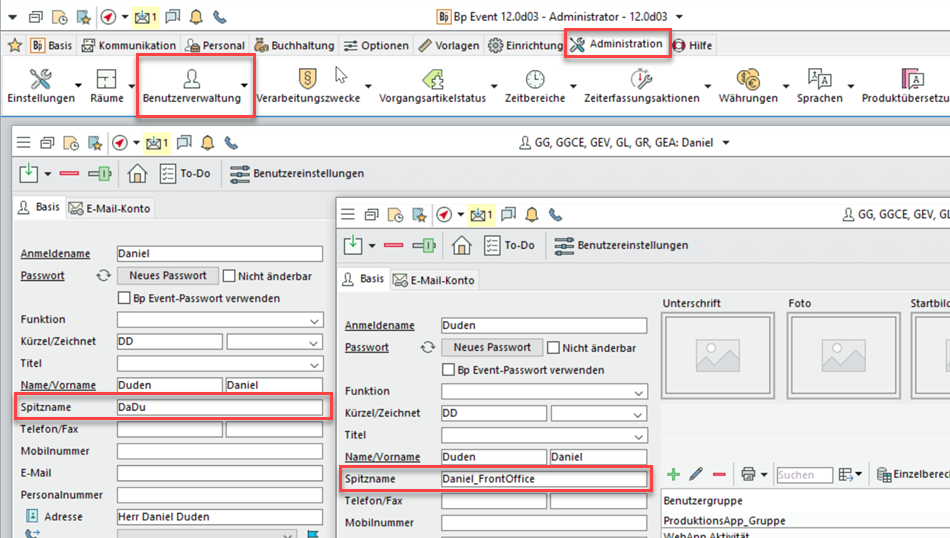Screen dimensions: 950x538
Task: Click the printer icon above Benutzergruppe list
Action: [748, 474]
